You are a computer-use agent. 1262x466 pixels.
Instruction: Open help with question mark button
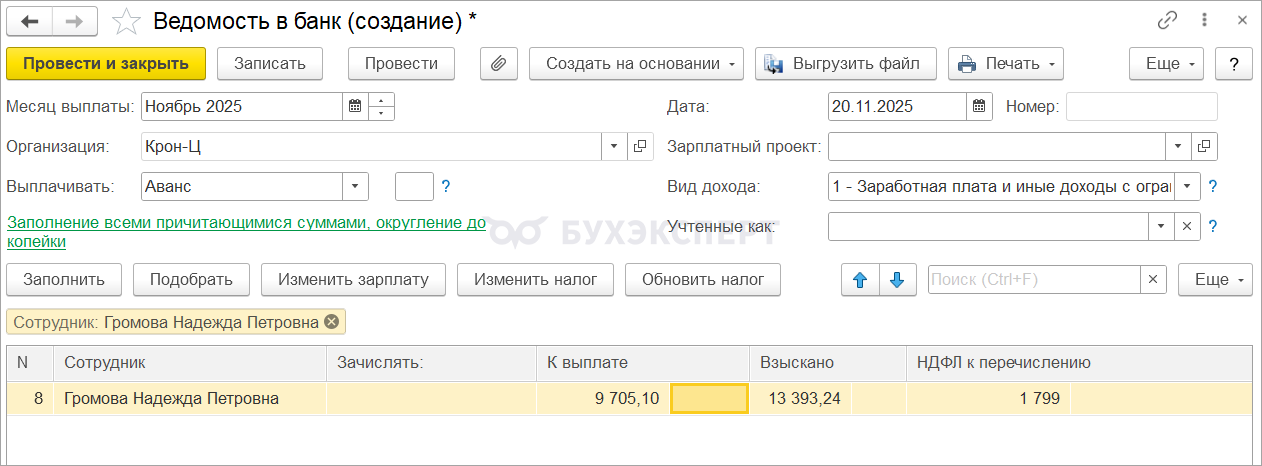click(1234, 63)
